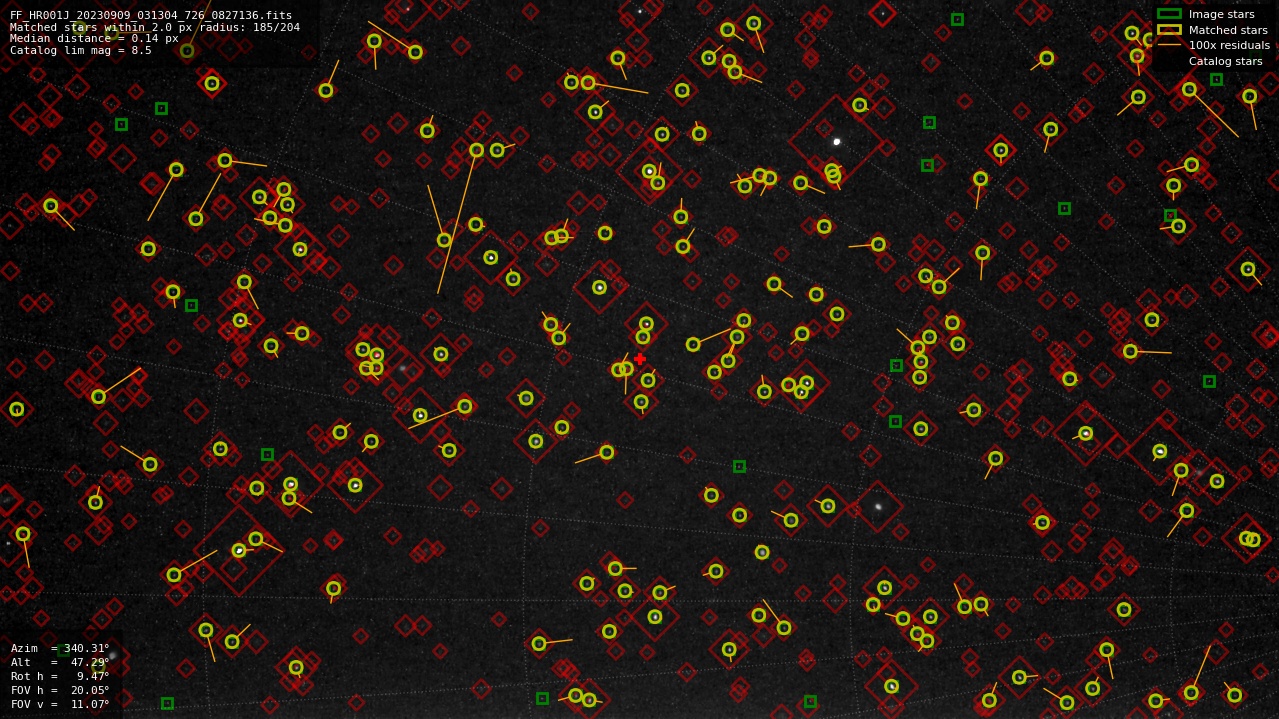
Task: Select the FF_HR001J .fits file name text
Action: pyautogui.click(x=151, y=16)
